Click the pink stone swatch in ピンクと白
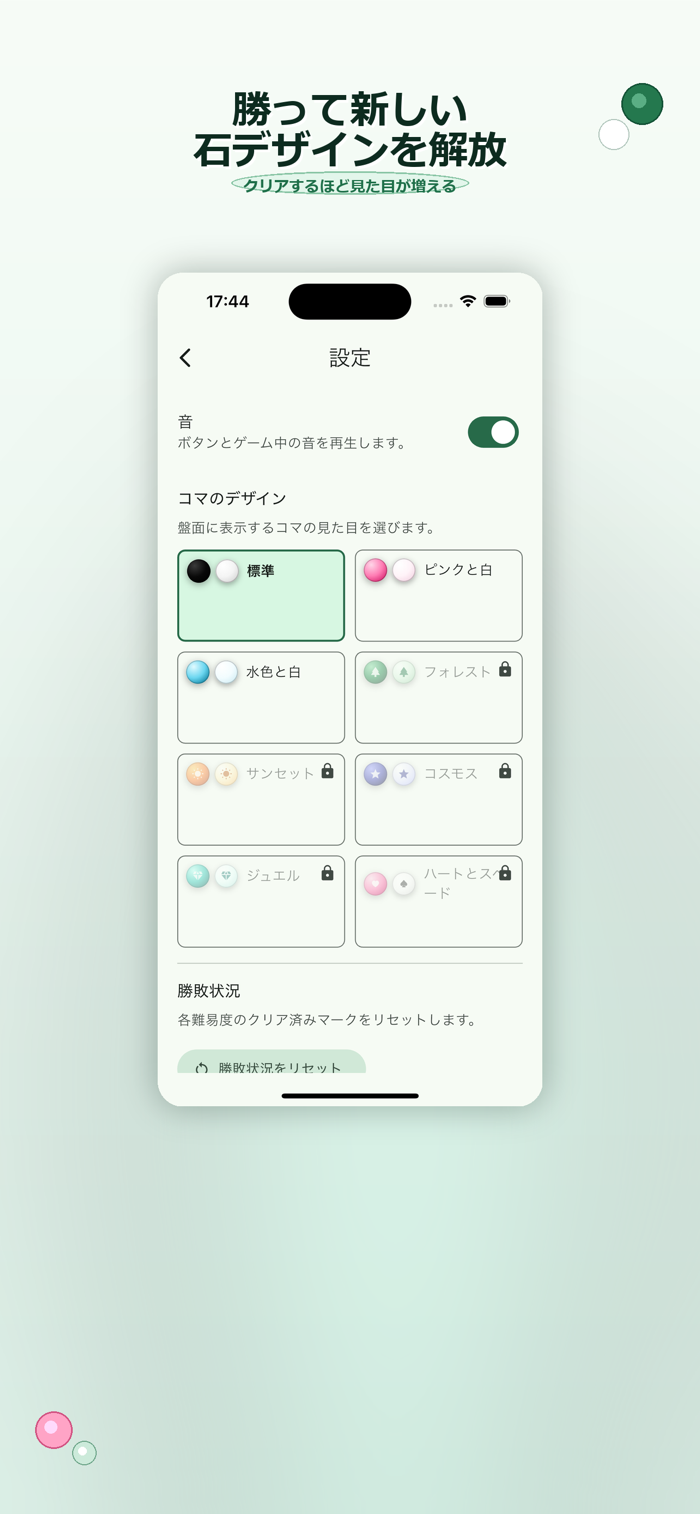700x1514 pixels. (x=375, y=570)
